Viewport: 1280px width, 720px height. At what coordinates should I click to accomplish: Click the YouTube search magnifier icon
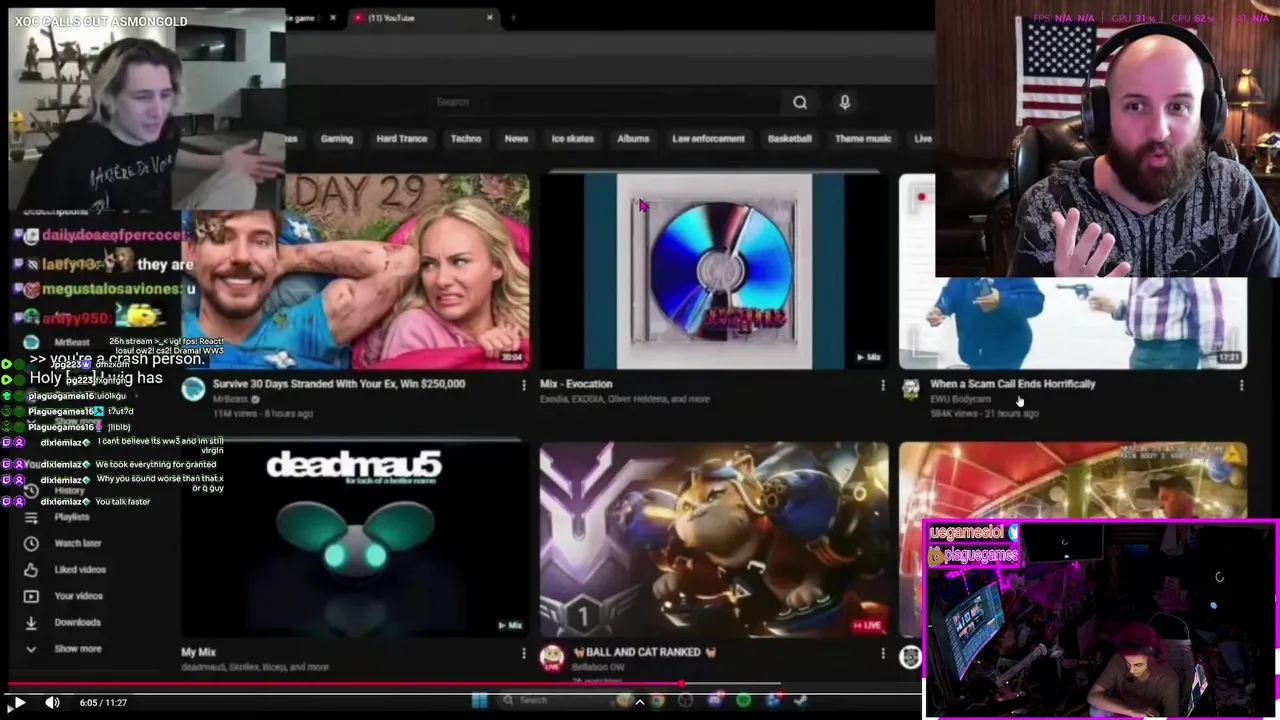coord(800,102)
